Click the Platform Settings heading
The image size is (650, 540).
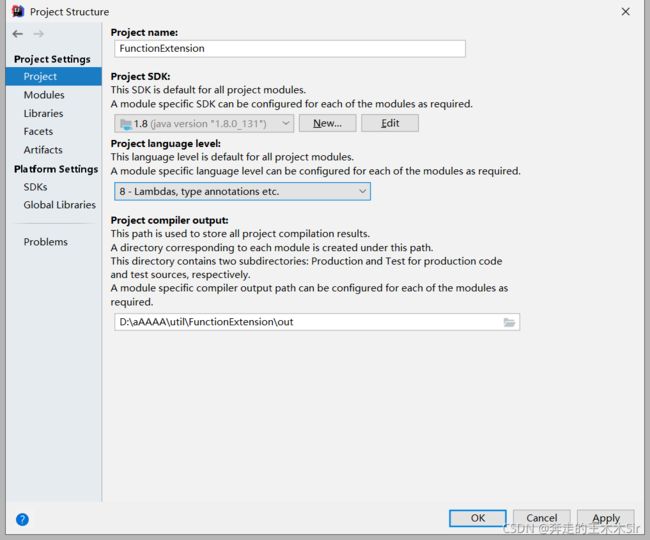tap(56, 169)
